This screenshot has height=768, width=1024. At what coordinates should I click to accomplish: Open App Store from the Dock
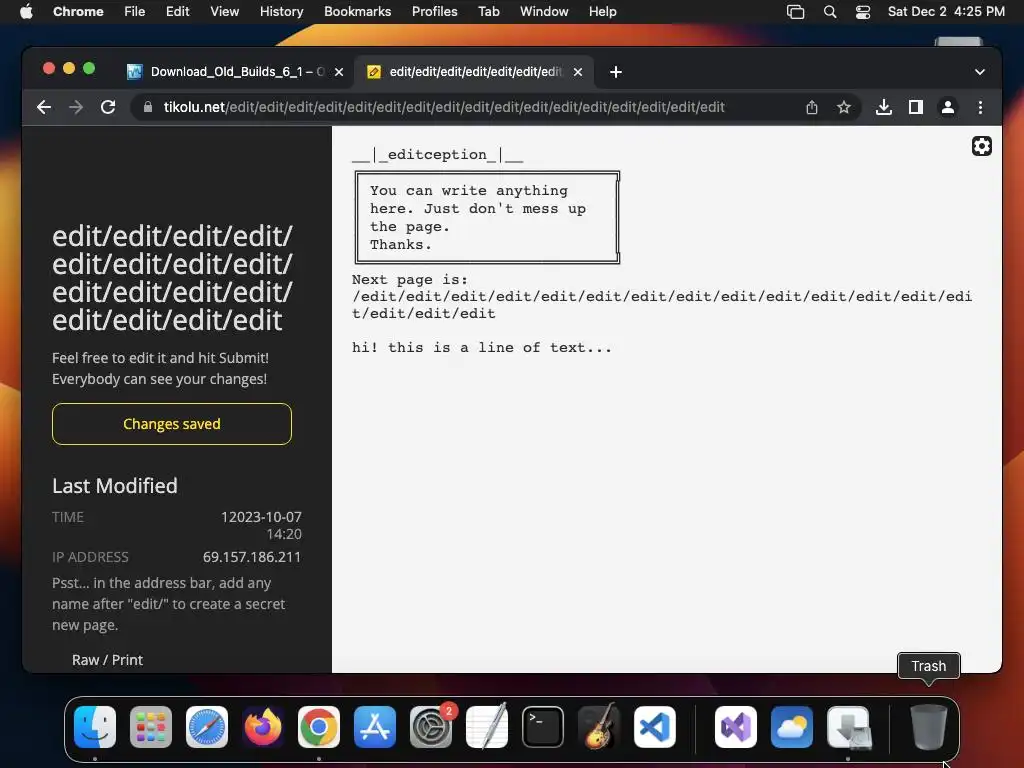[x=375, y=727]
